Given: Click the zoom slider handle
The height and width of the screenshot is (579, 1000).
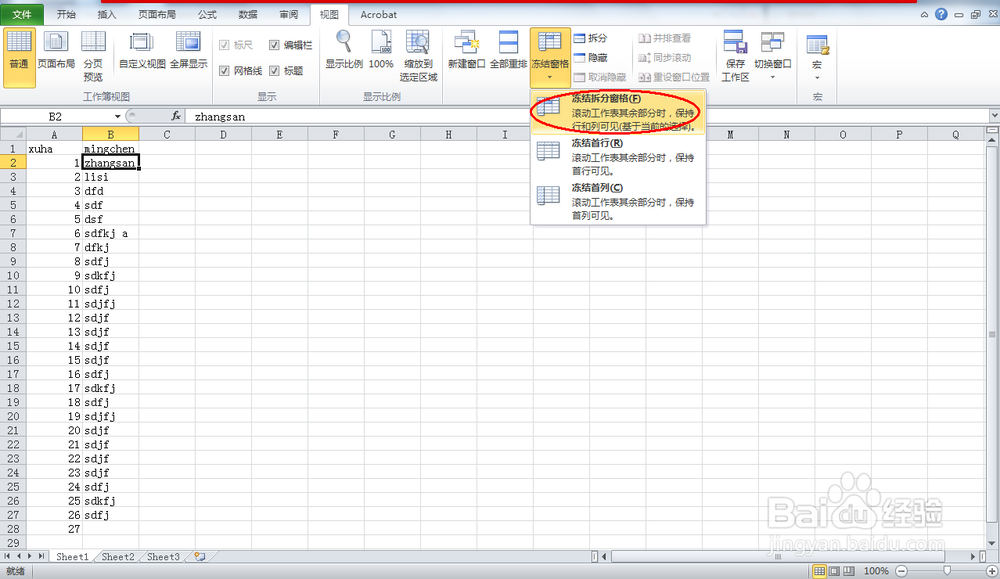Looking at the screenshot, I should pyautogui.click(x=947, y=571).
